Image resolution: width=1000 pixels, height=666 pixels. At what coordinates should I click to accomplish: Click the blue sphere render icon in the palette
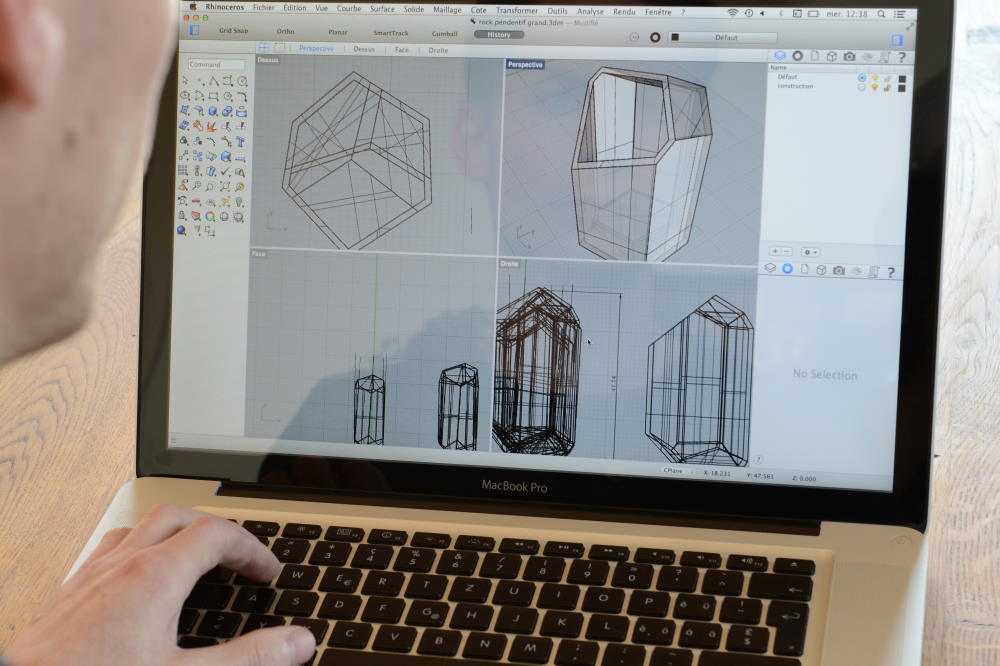pyautogui.click(x=182, y=230)
